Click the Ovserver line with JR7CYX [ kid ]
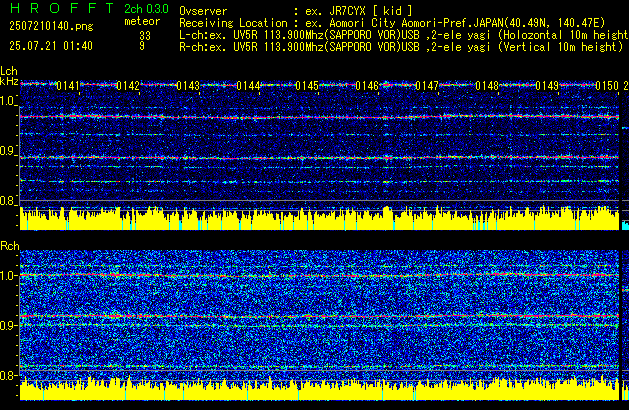The image size is (629, 410). 296,11
